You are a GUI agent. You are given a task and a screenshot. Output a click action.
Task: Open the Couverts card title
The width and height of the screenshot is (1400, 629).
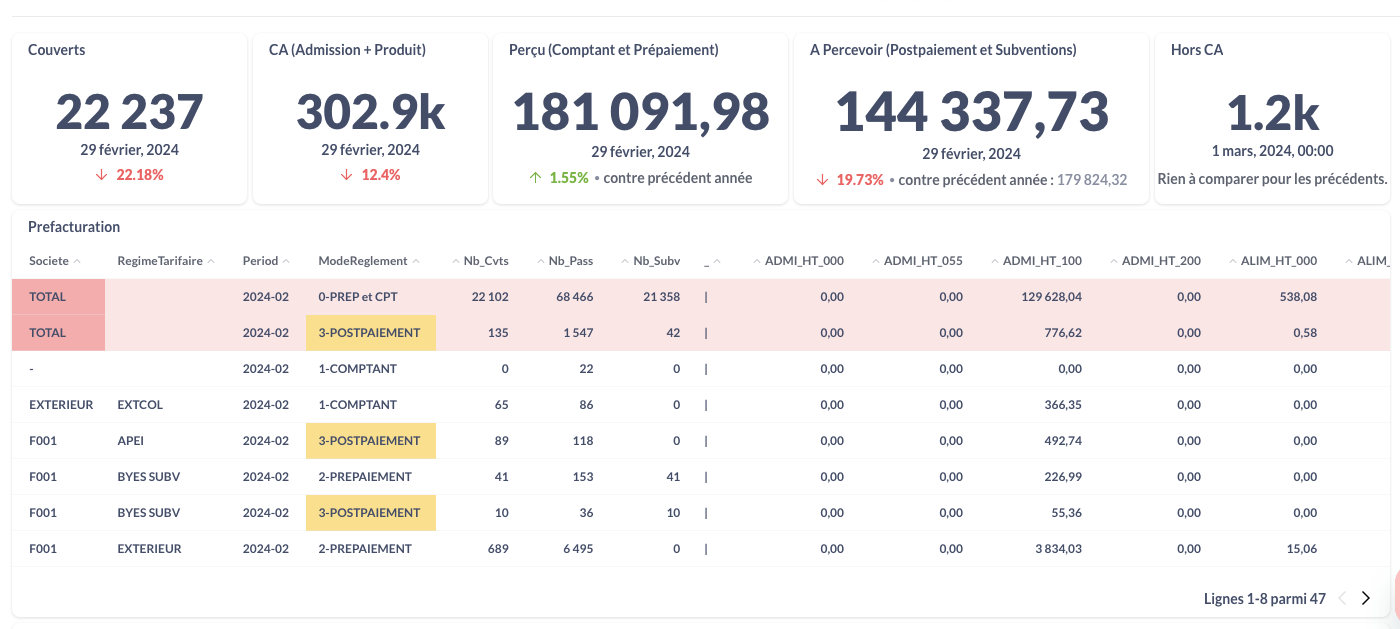click(56, 50)
